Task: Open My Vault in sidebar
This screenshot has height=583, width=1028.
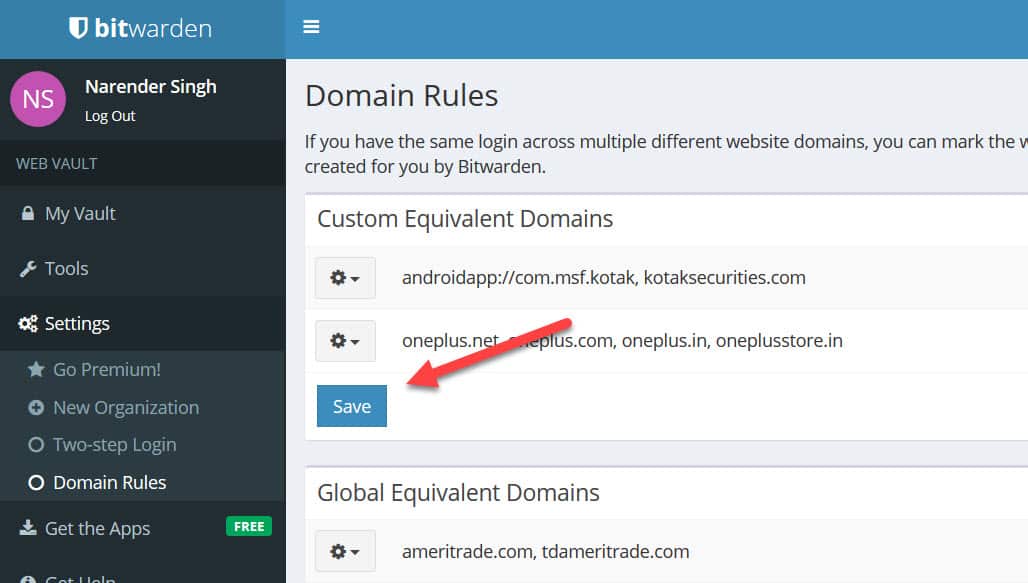Action: point(143,214)
